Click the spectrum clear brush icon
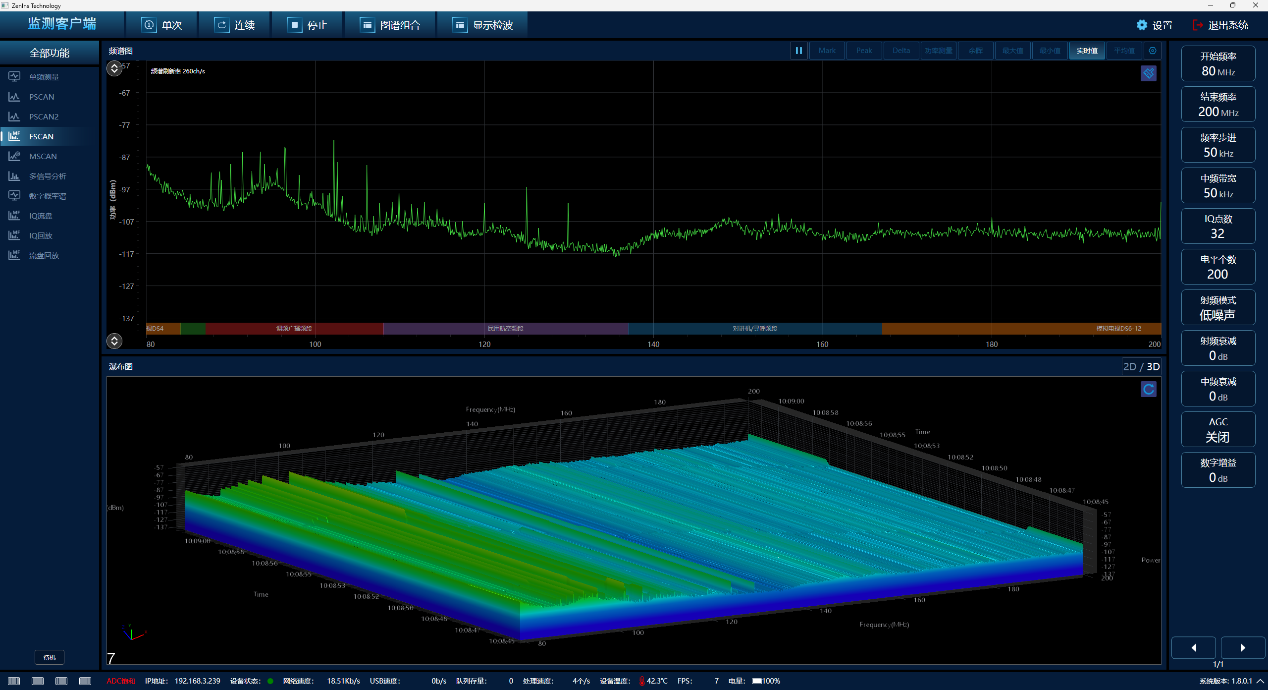 [1149, 73]
